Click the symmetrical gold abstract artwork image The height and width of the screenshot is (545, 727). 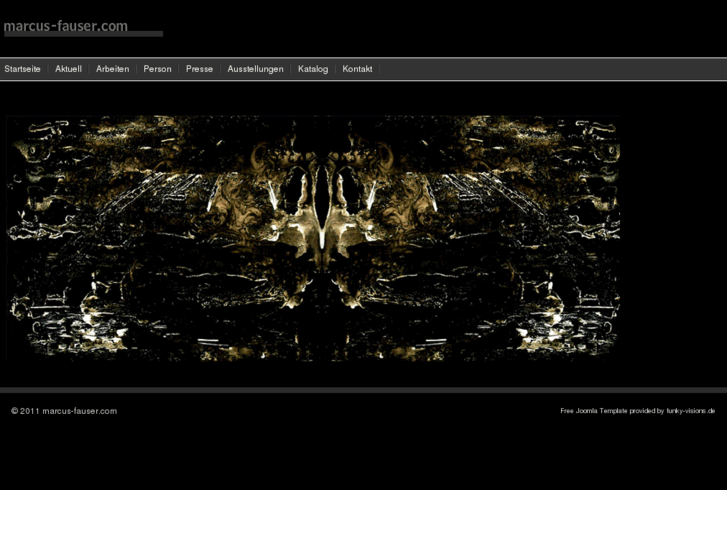pos(313,238)
